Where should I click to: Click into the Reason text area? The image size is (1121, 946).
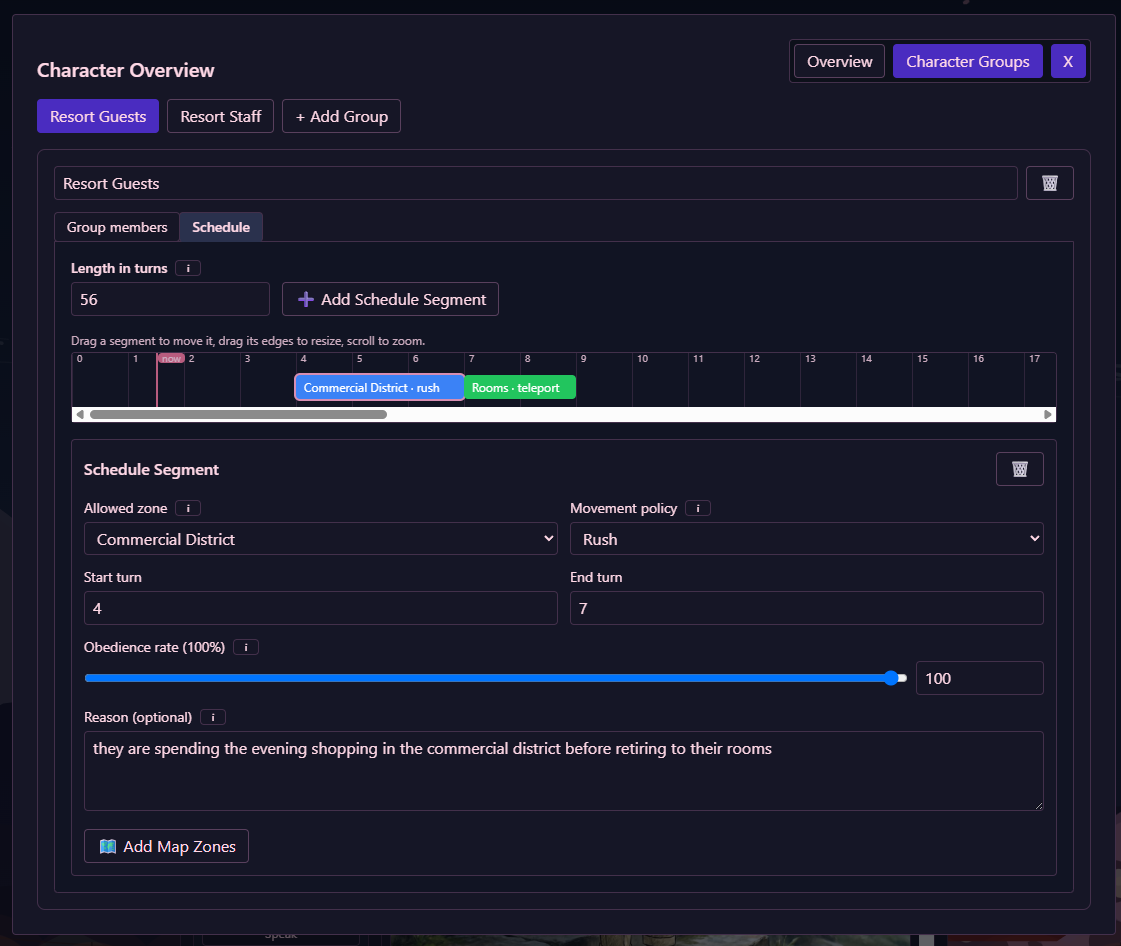pos(563,771)
